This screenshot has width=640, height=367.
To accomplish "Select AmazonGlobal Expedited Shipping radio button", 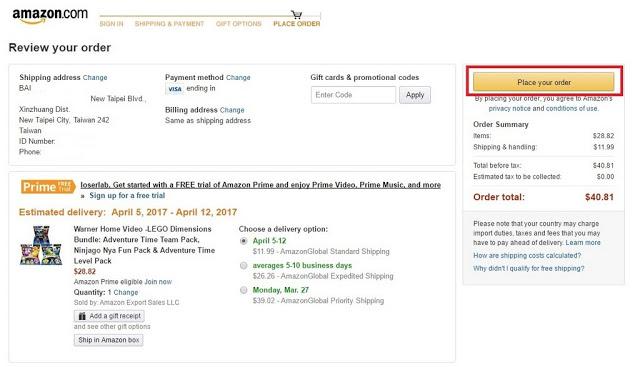I will 244,266.
